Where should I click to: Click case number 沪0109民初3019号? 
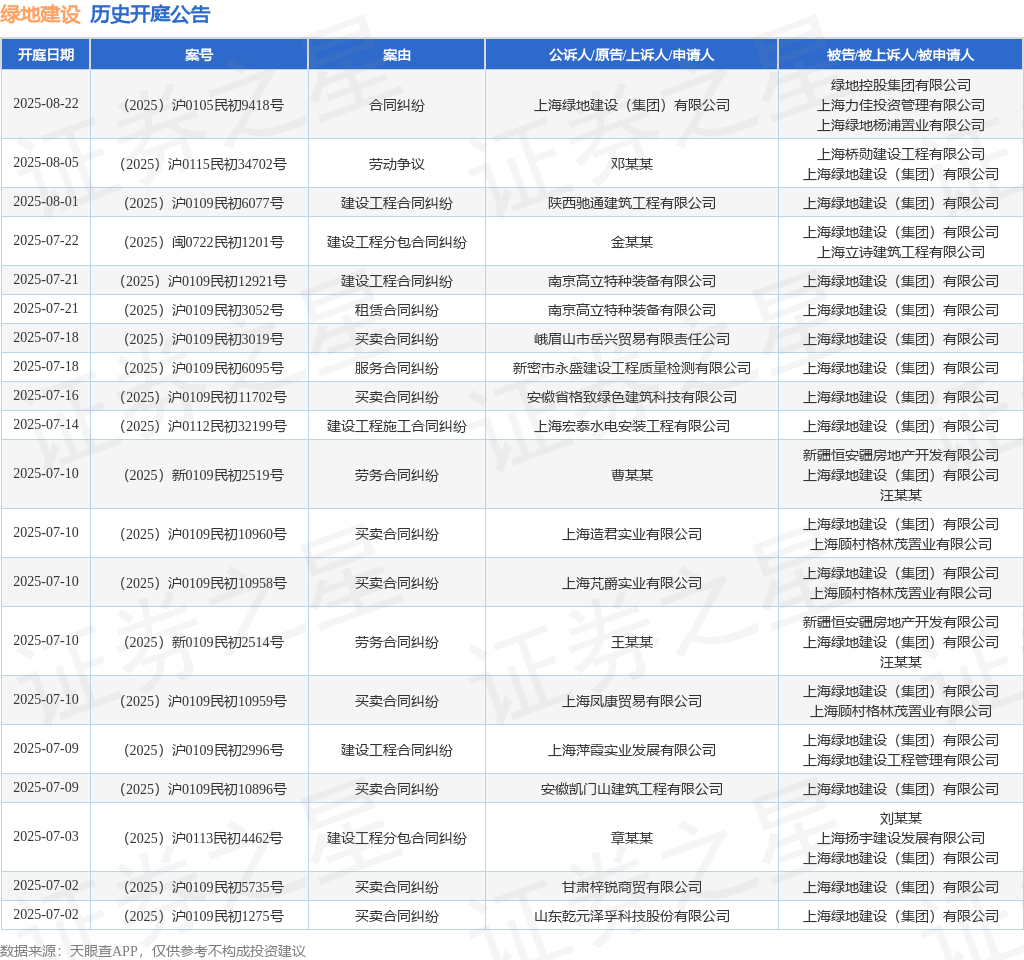pyautogui.click(x=203, y=339)
